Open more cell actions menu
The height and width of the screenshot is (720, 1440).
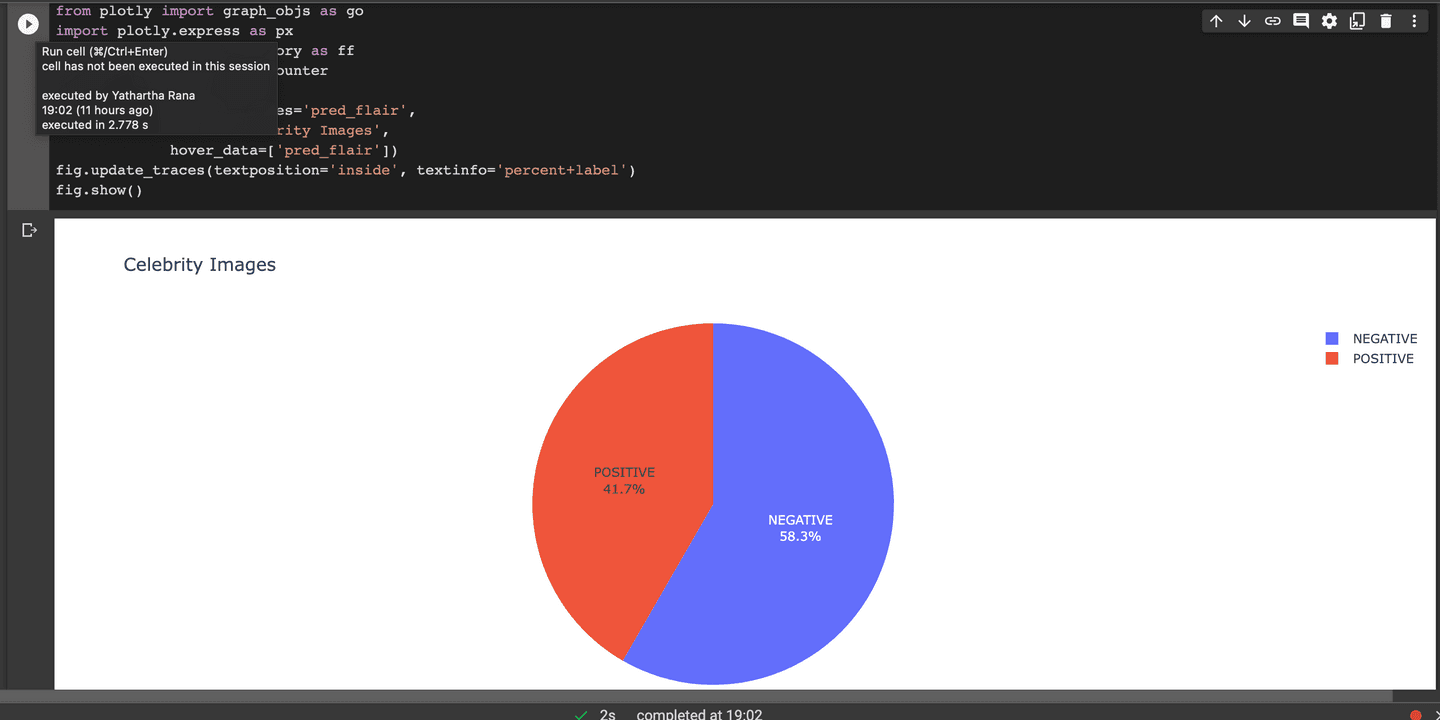(1414, 21)
